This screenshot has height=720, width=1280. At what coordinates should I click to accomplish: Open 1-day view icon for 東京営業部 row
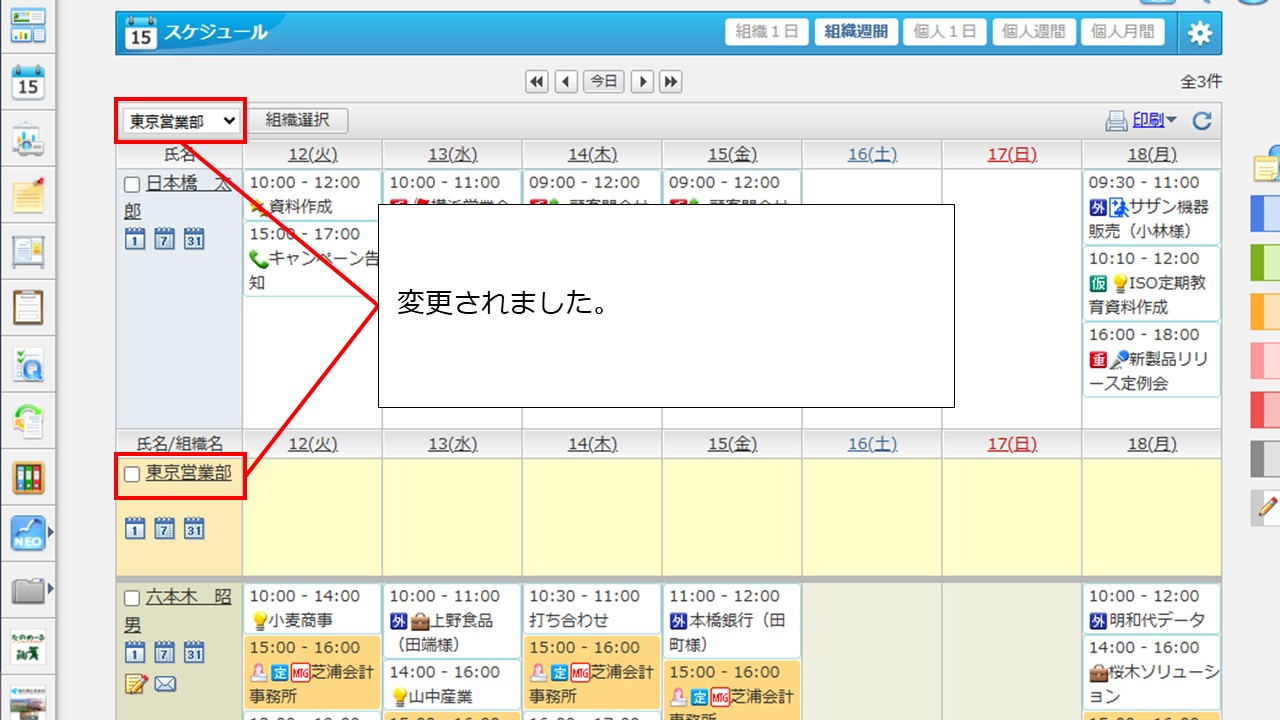click(135, 528)
